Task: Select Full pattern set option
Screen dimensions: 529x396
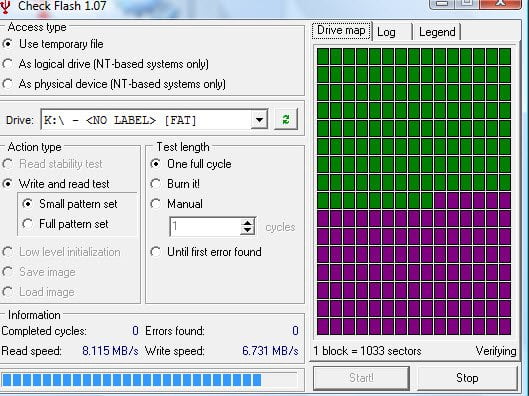Action: tap(65, 224)
